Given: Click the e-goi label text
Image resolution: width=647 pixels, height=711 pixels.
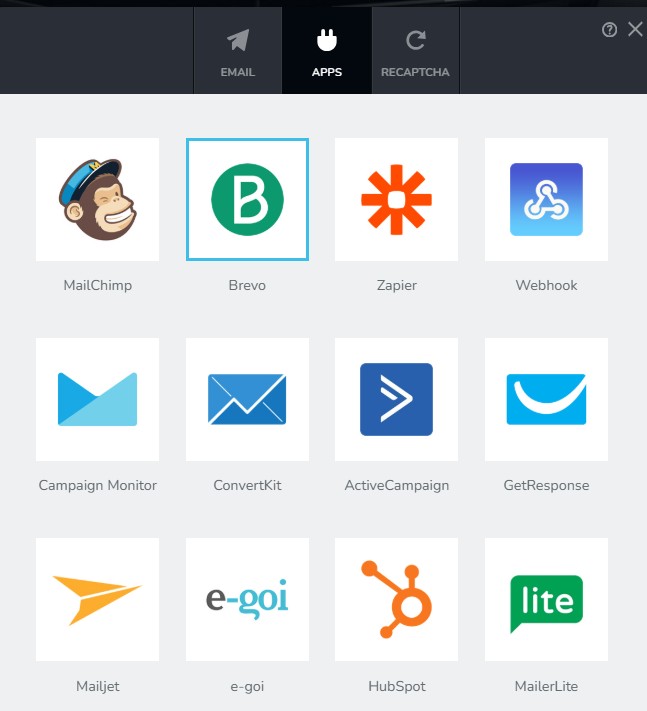Looking at the screenshot, I should click(x=247, y=687).
